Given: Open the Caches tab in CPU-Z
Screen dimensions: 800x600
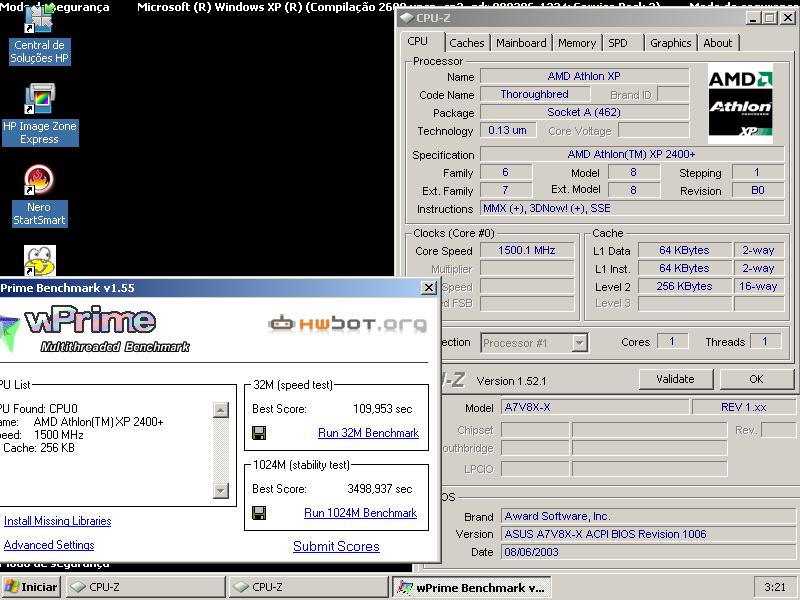Looking at the screenshot, I should pyautogui.click(x=467, y=43).
